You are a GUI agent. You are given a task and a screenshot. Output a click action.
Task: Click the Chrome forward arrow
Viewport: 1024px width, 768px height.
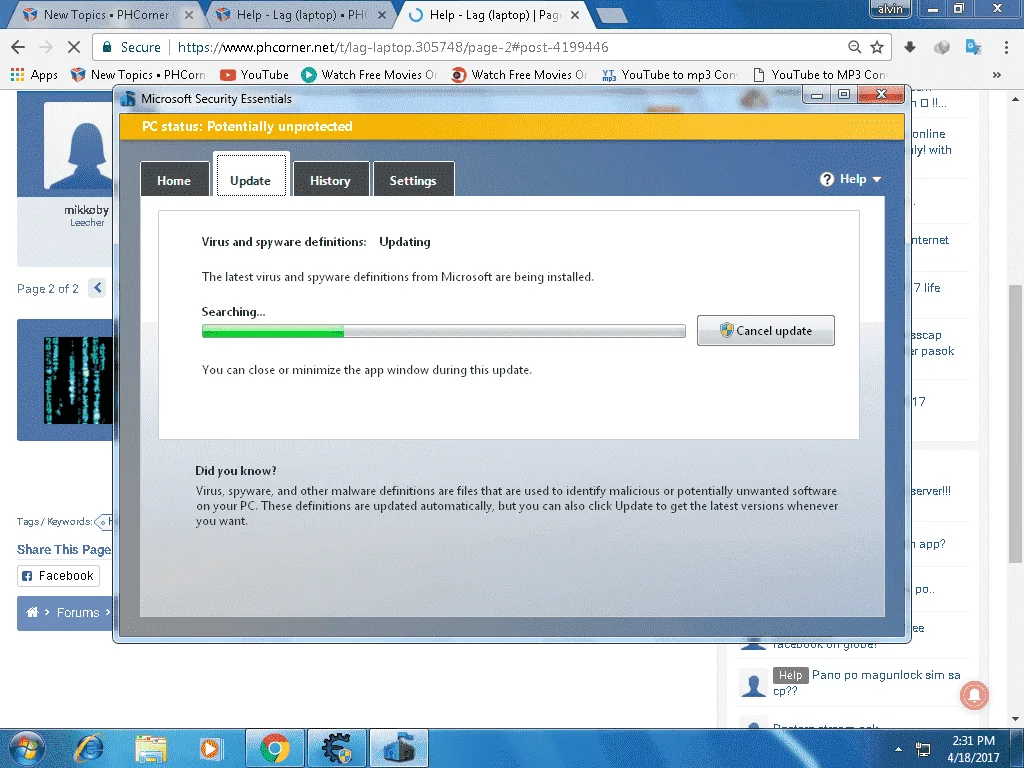point(46,47)
